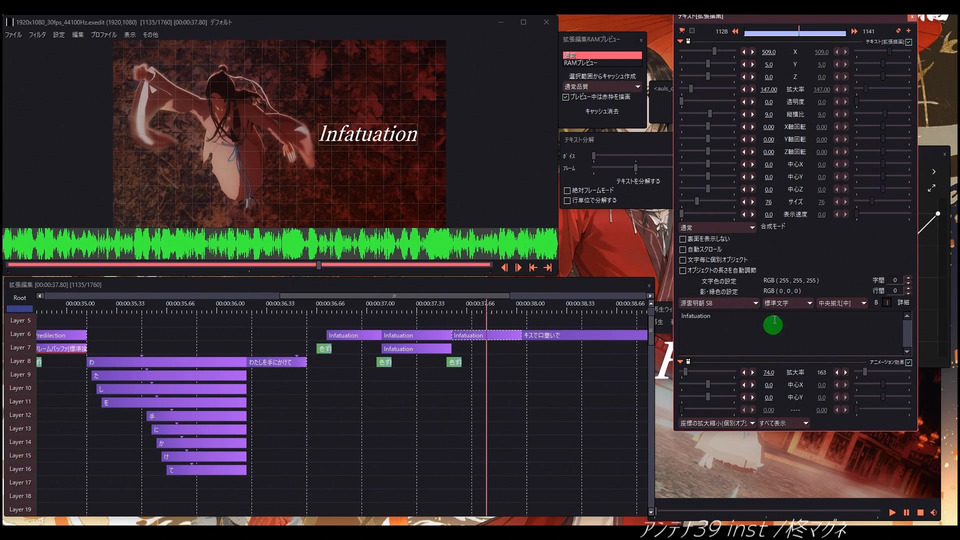
Task: Open 表示 menu
Action: point(130,35)
